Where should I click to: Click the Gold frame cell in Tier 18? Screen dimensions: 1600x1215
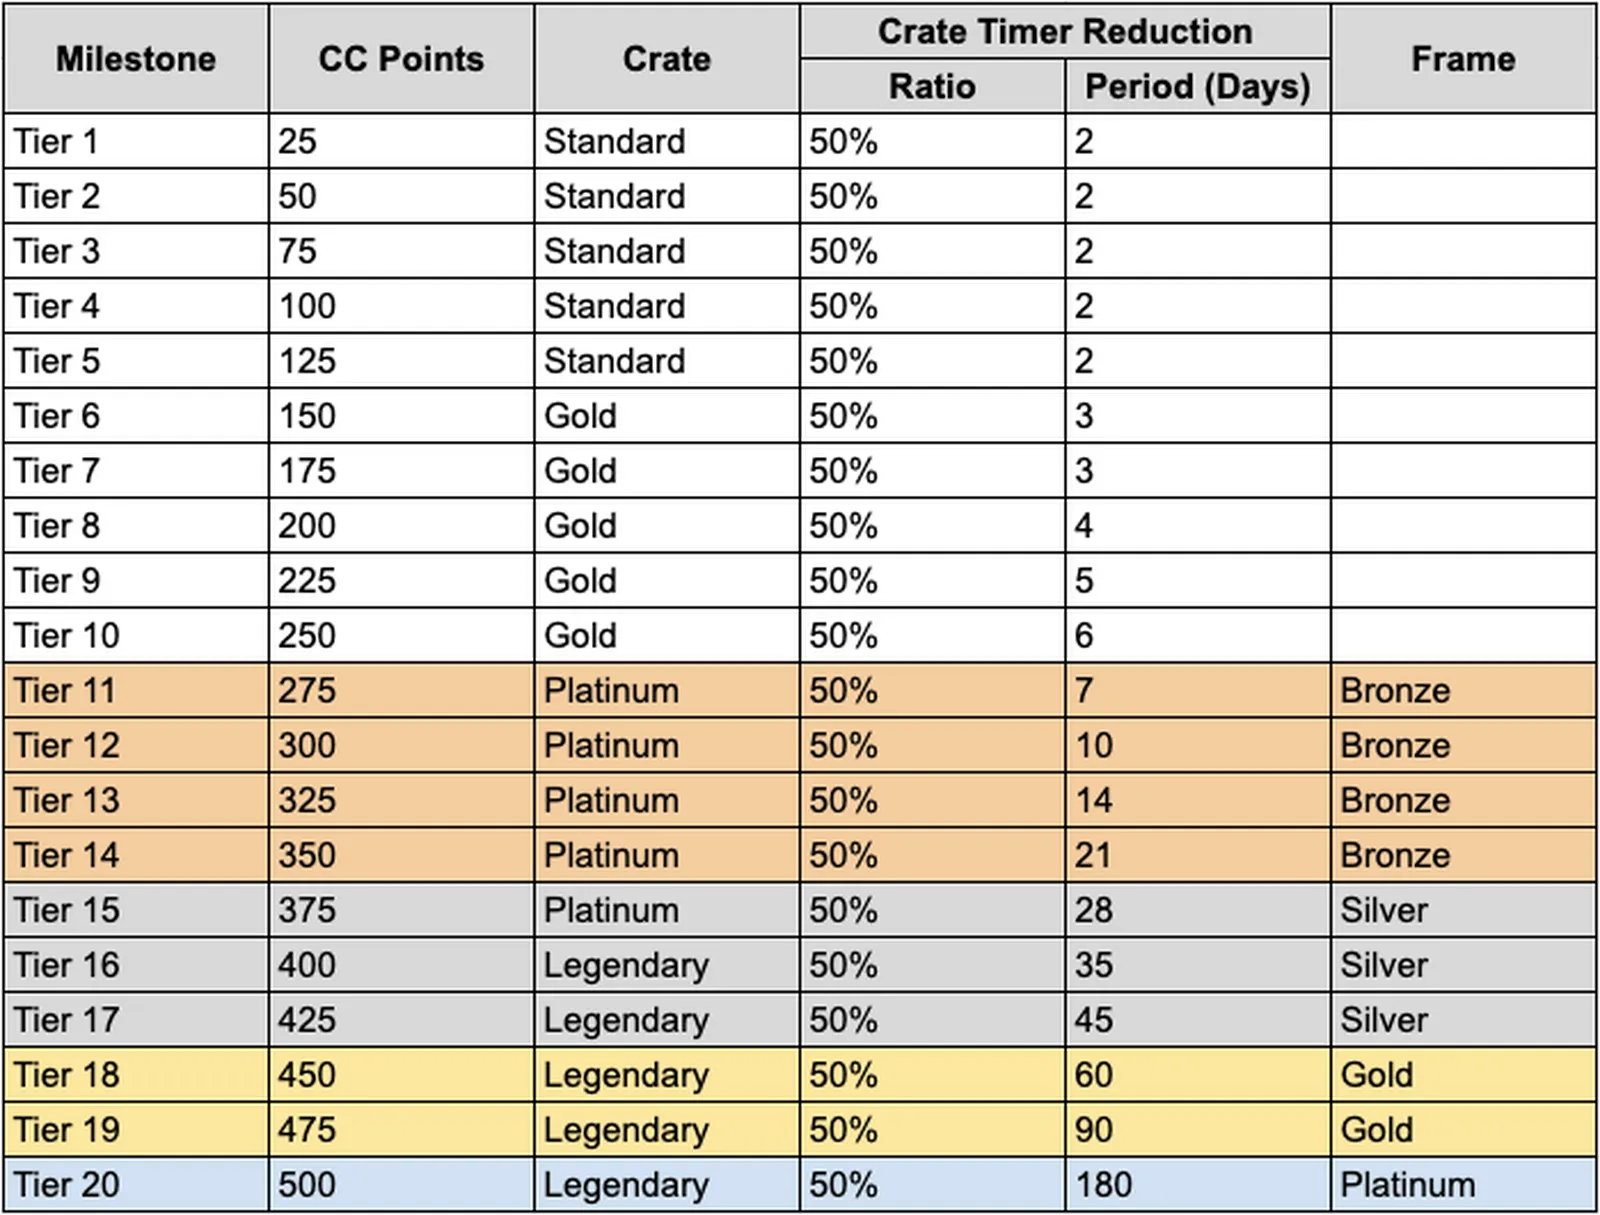[x=1463, y=1075]
